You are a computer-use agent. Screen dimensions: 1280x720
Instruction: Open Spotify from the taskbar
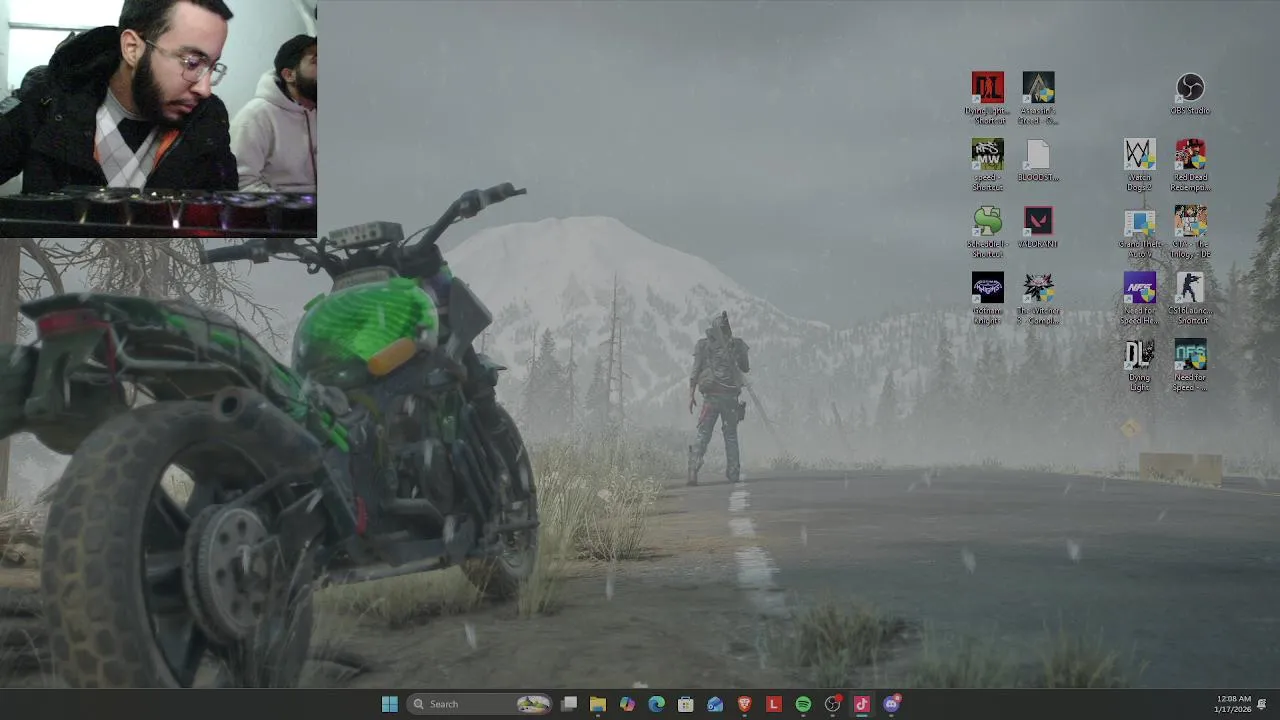[x=803, y=704]
